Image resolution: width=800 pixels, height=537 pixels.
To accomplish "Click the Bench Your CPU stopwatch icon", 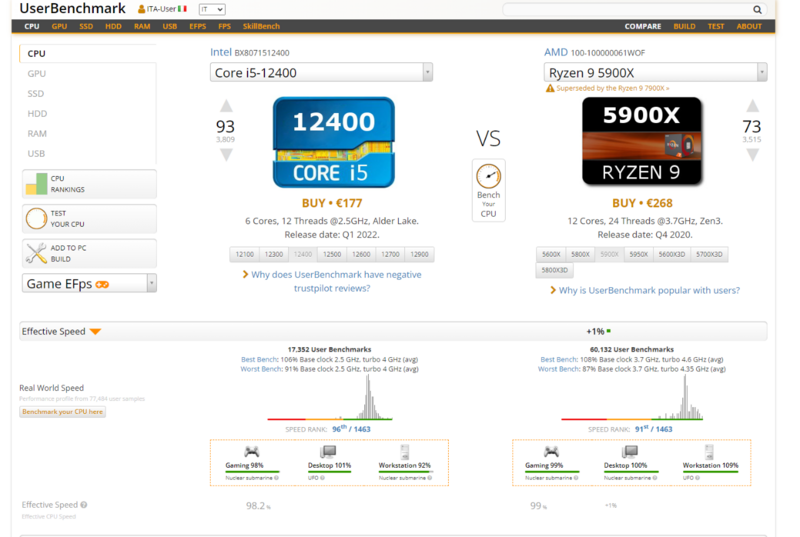I will 488,177.
